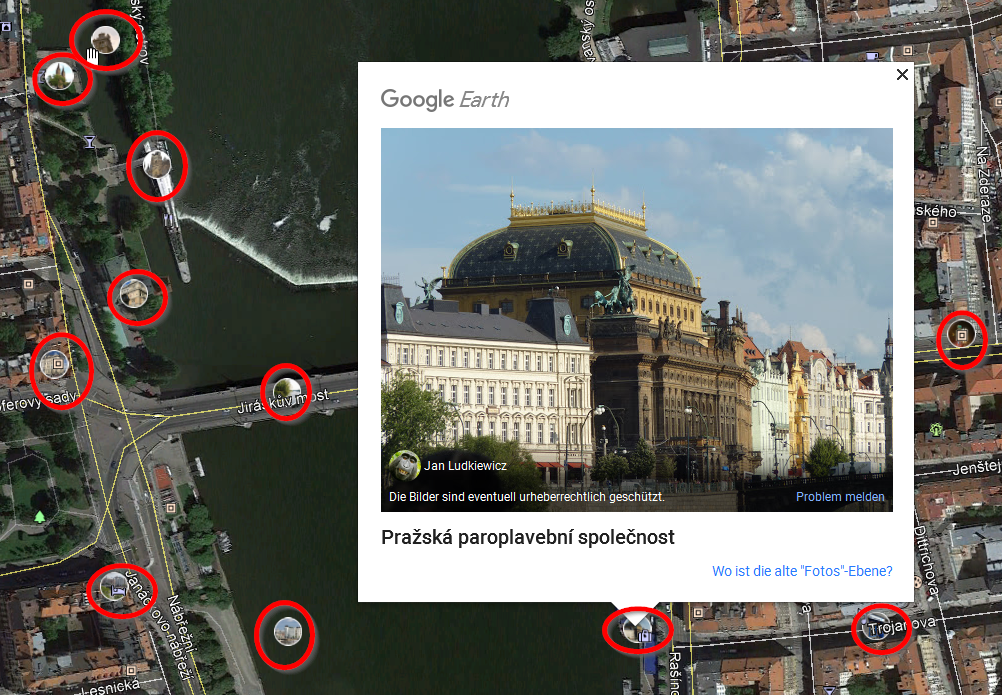Image resolution: width=1002 pixels, height=695 pixels.
Task: Click the National Theatre photo in popup
Action: click(x=636, y=300)
